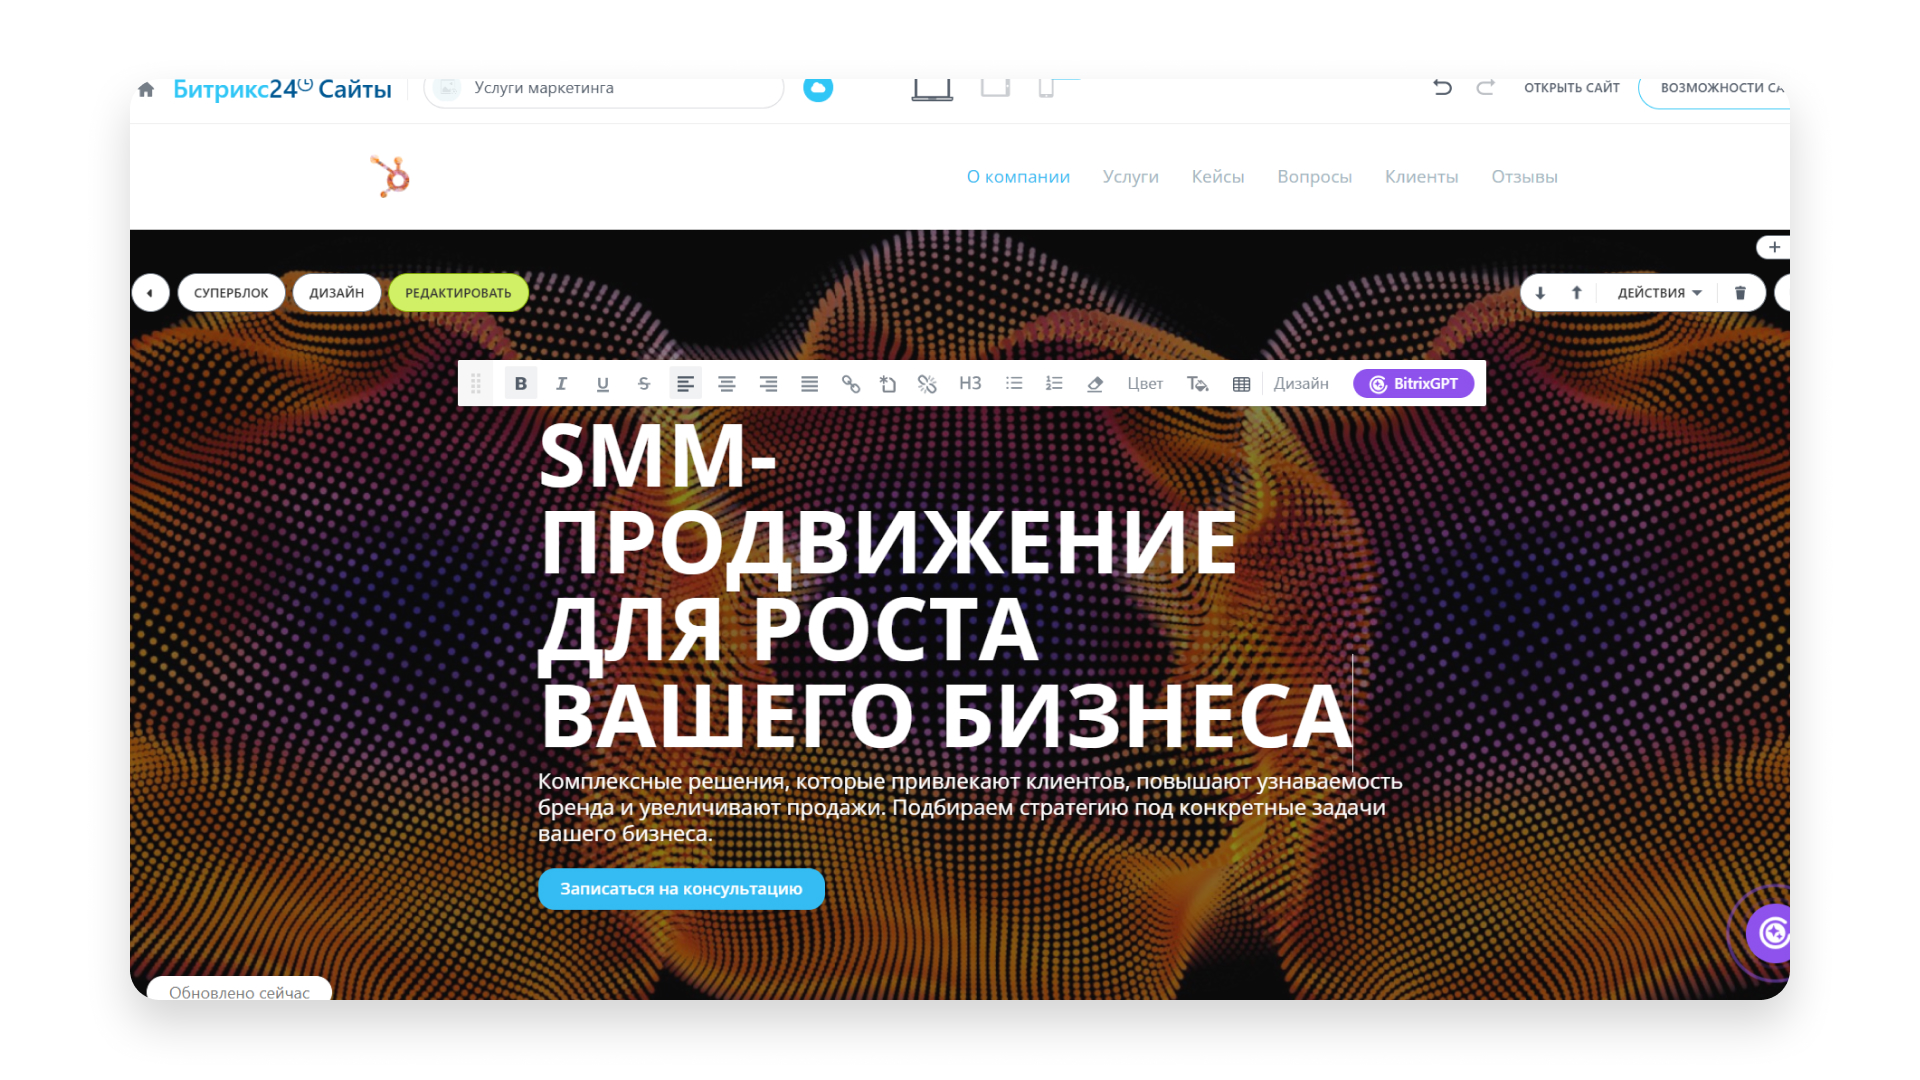Image resolution: width=1920 pixels, height=1080 pixels.
Task: Open the Цвет text color picker
Action: [x=1145, y=384]
